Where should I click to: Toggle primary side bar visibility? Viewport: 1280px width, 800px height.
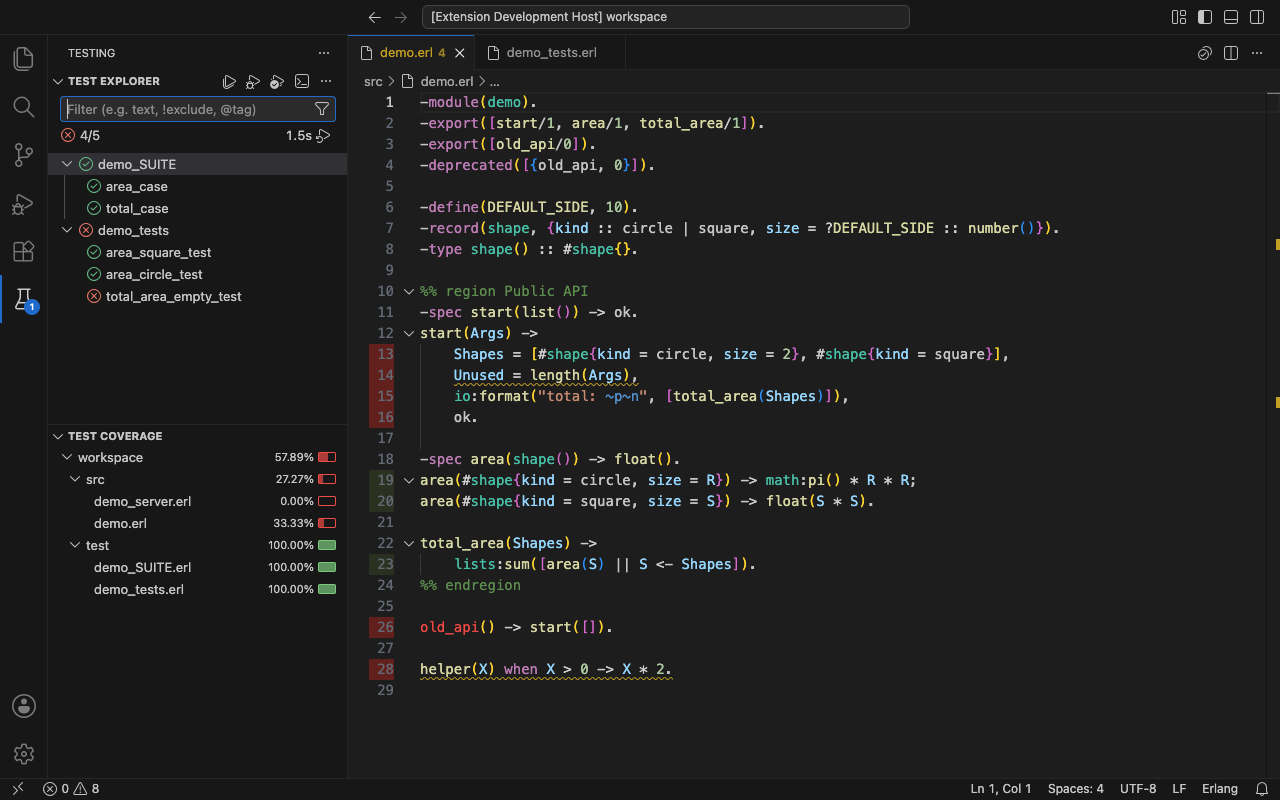[1205, 17]
